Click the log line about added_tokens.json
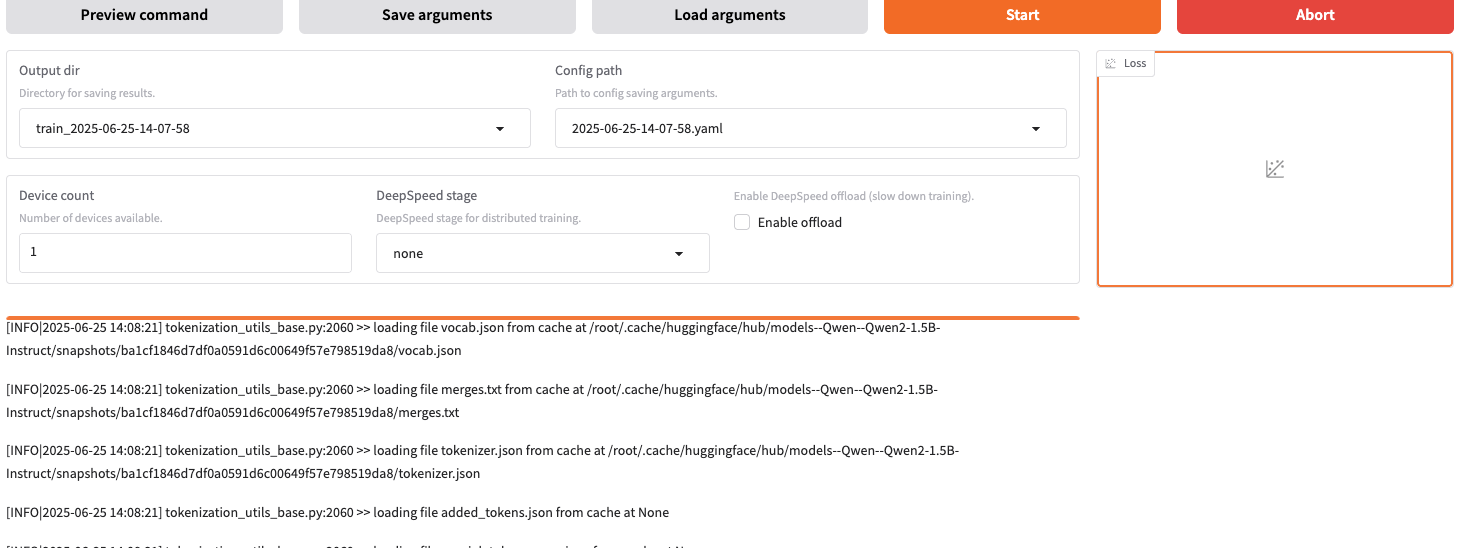Screen dimensions: 1467x548 point(337,513)
